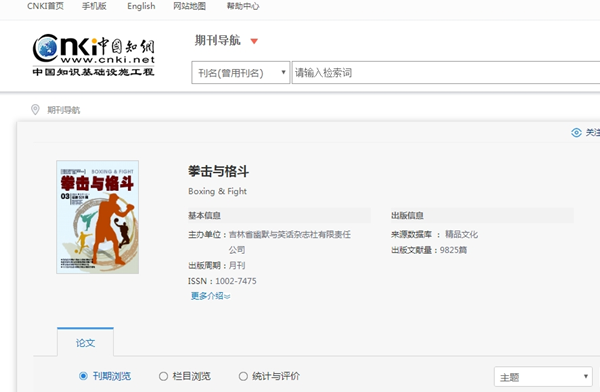Select the 统计与评价 radio button

point(243,376)
